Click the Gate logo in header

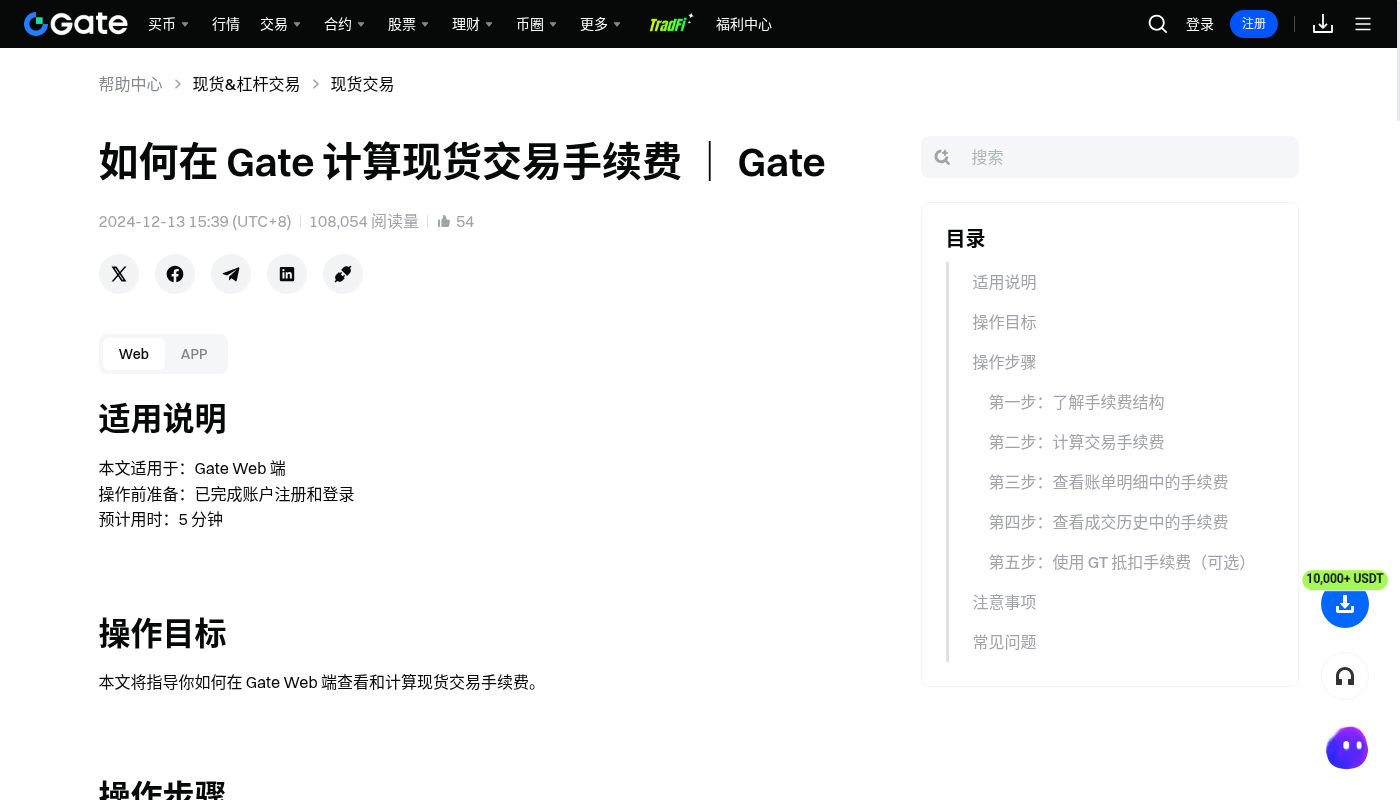point(76,24)
